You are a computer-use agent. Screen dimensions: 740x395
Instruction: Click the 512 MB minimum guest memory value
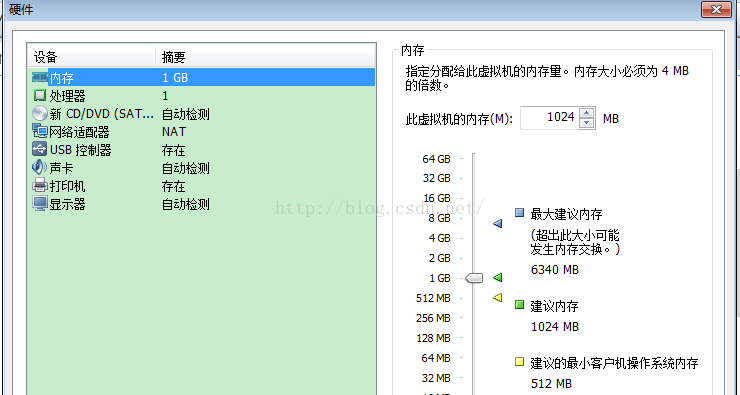coord(551,384)
